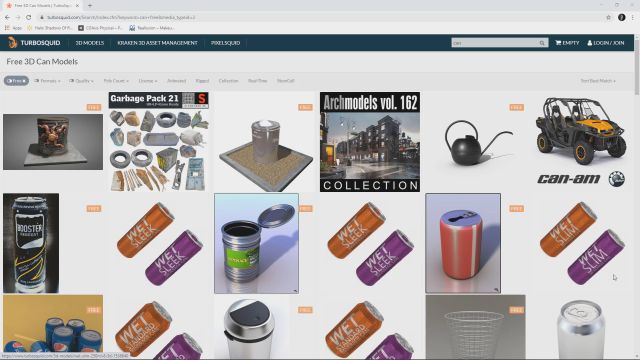640x360 pixels.
Task: Click the Login / Join user link
Action: point(605,43)
